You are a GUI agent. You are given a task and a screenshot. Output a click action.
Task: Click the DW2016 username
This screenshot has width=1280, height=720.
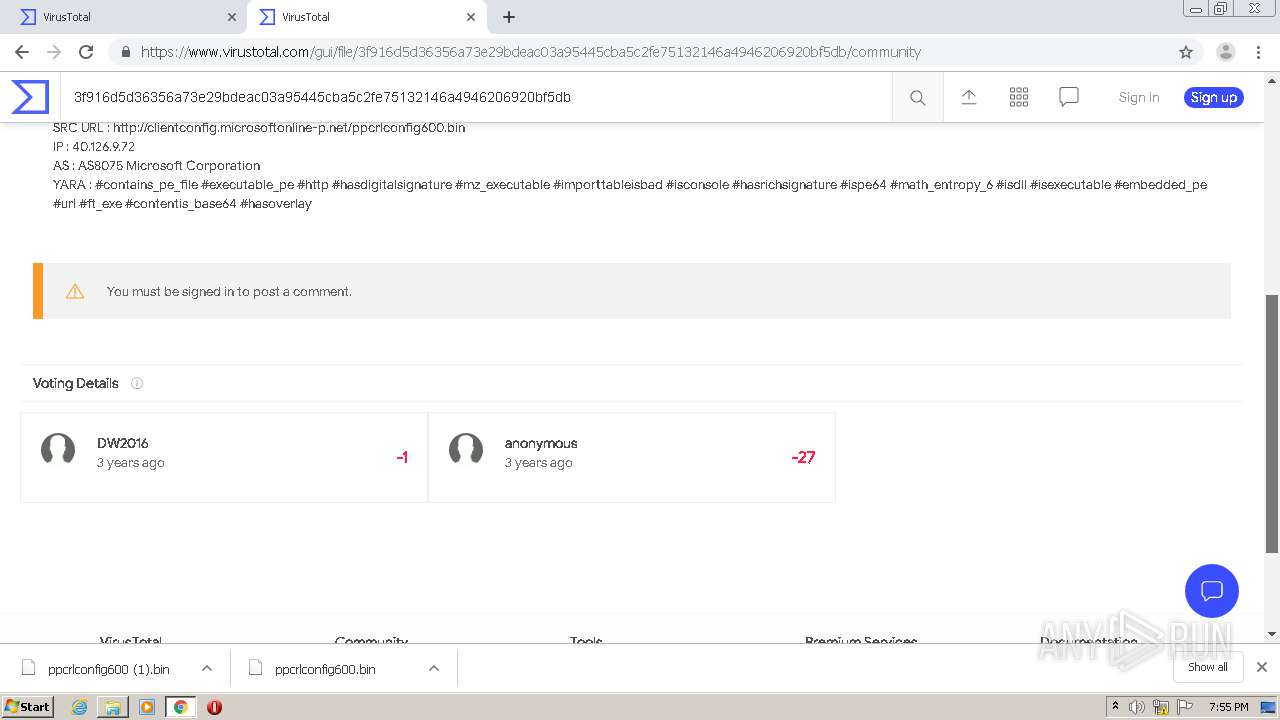point(123,443)
